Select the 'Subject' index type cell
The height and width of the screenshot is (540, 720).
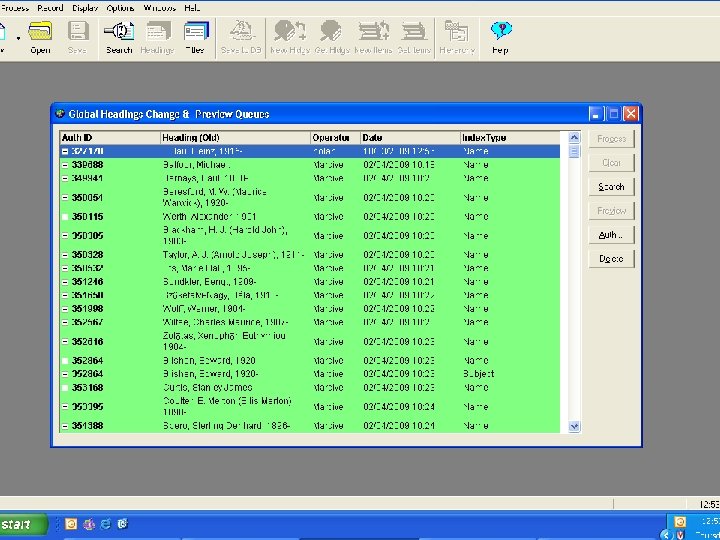pyautogui.click(x=478, y=374)
